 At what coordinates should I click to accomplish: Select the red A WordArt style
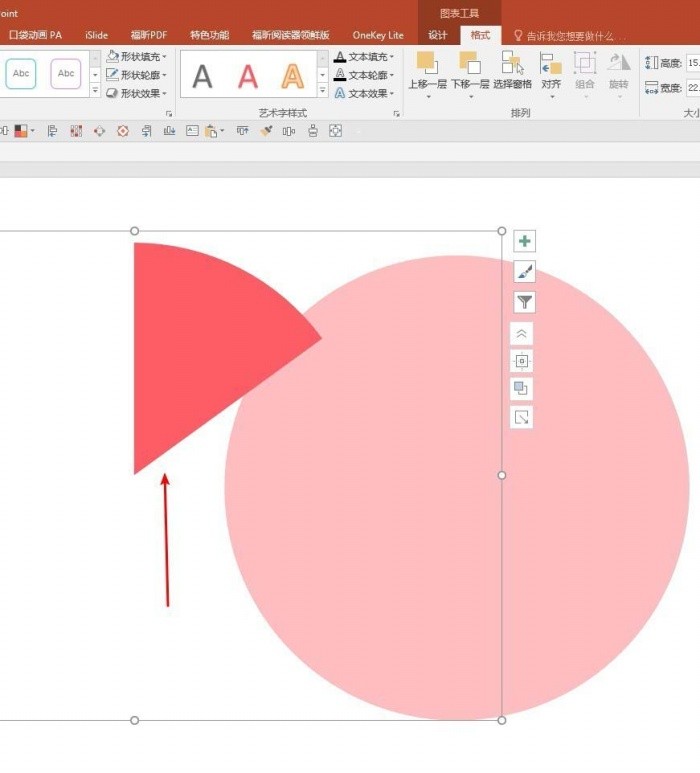[247, 76]
